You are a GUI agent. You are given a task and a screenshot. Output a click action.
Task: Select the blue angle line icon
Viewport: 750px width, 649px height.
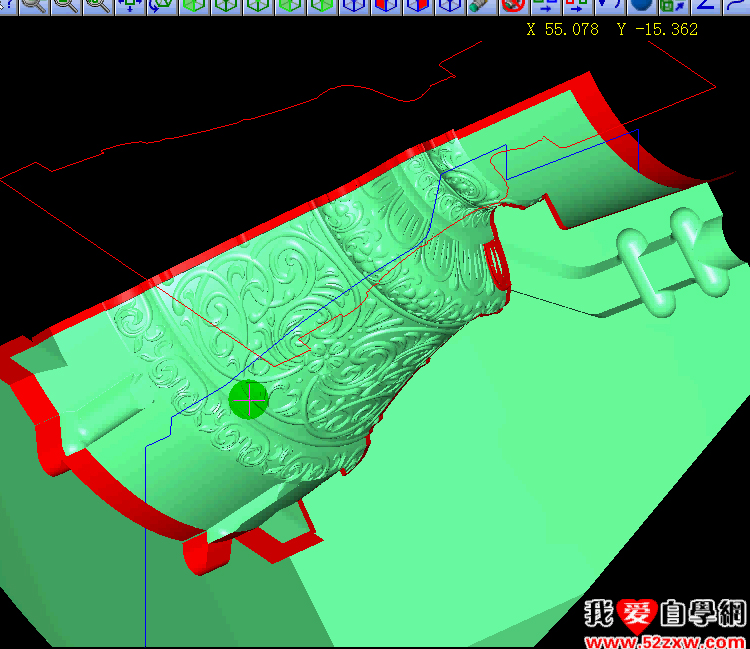click(x=705, y=6)
